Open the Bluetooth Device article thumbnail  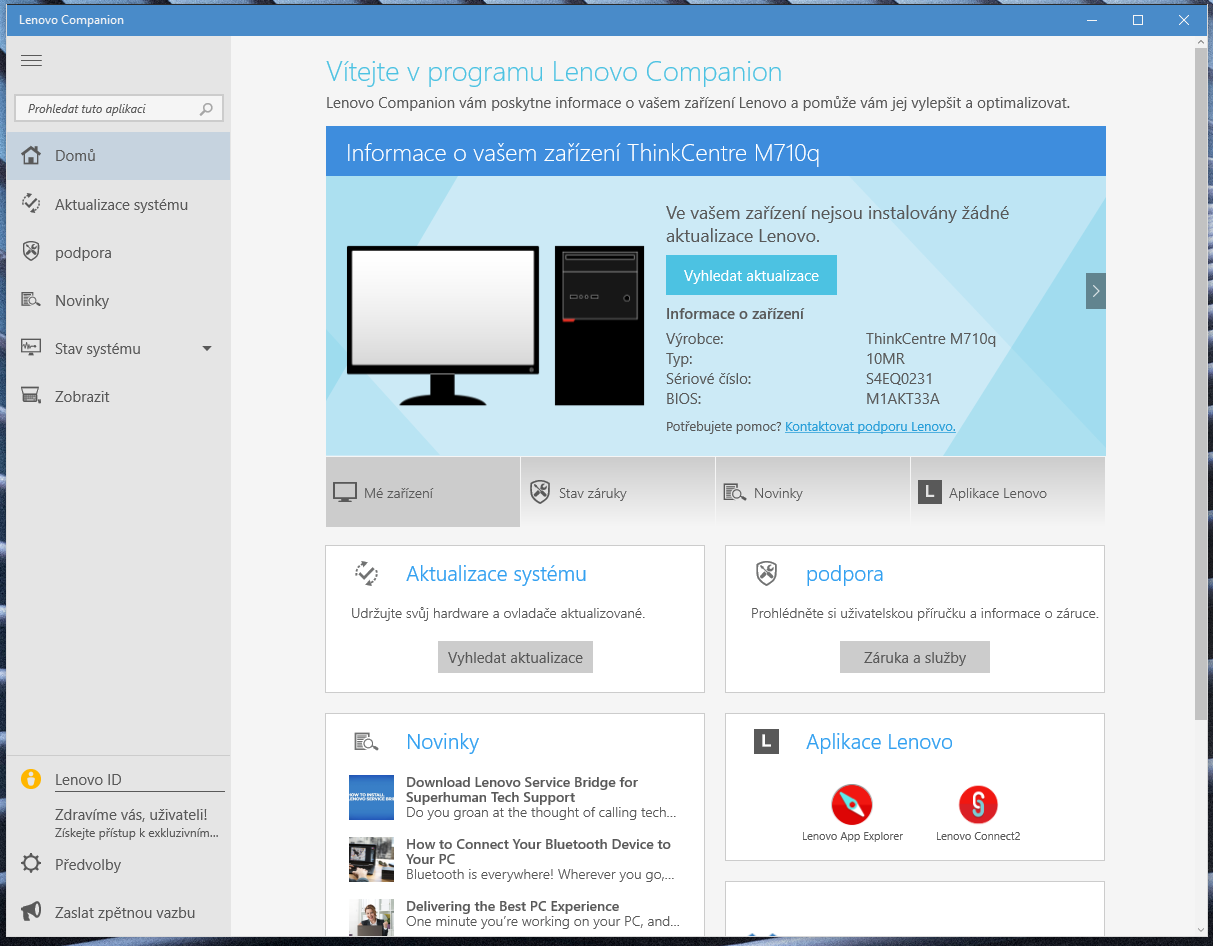point(371,859)
